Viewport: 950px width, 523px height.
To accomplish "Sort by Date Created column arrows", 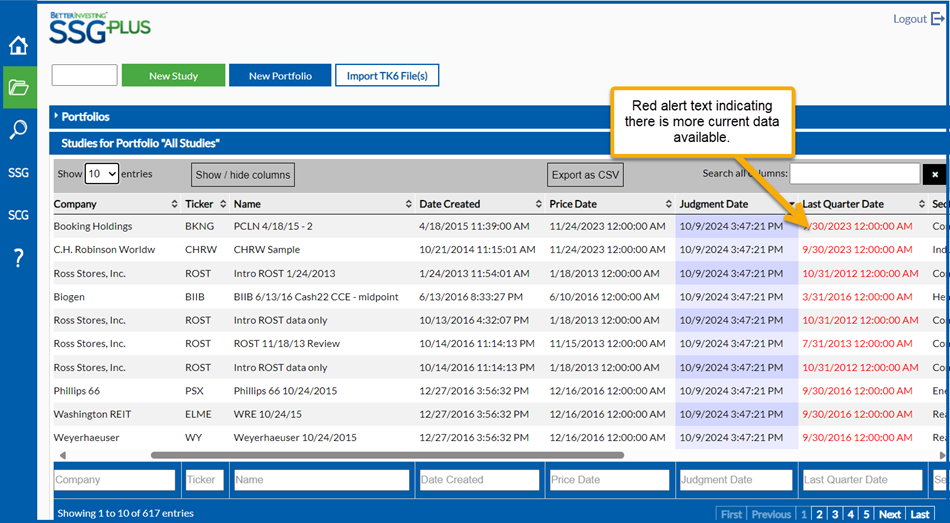I will click(539, 204).
